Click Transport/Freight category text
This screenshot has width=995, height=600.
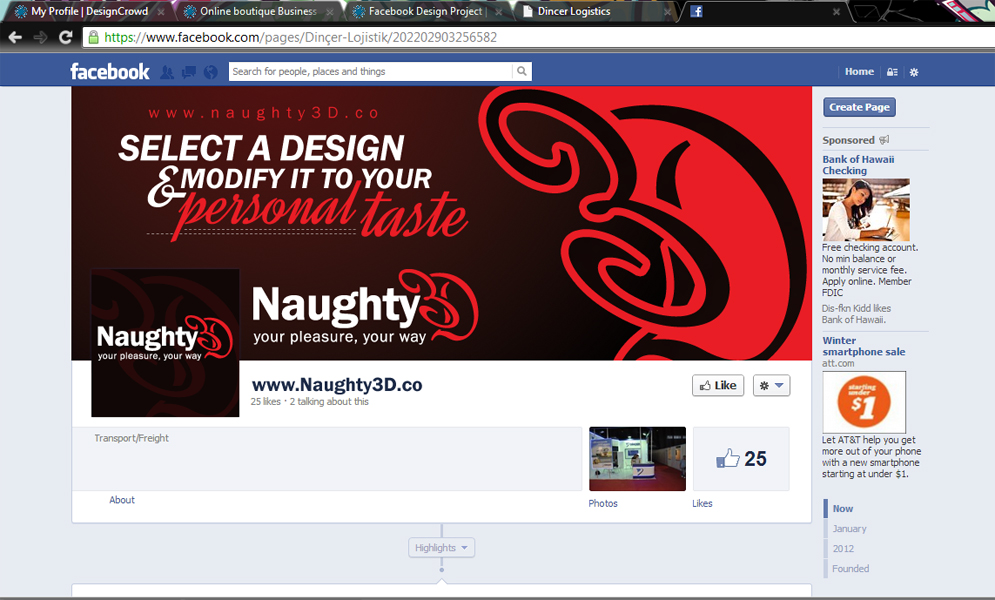point(131,438)
